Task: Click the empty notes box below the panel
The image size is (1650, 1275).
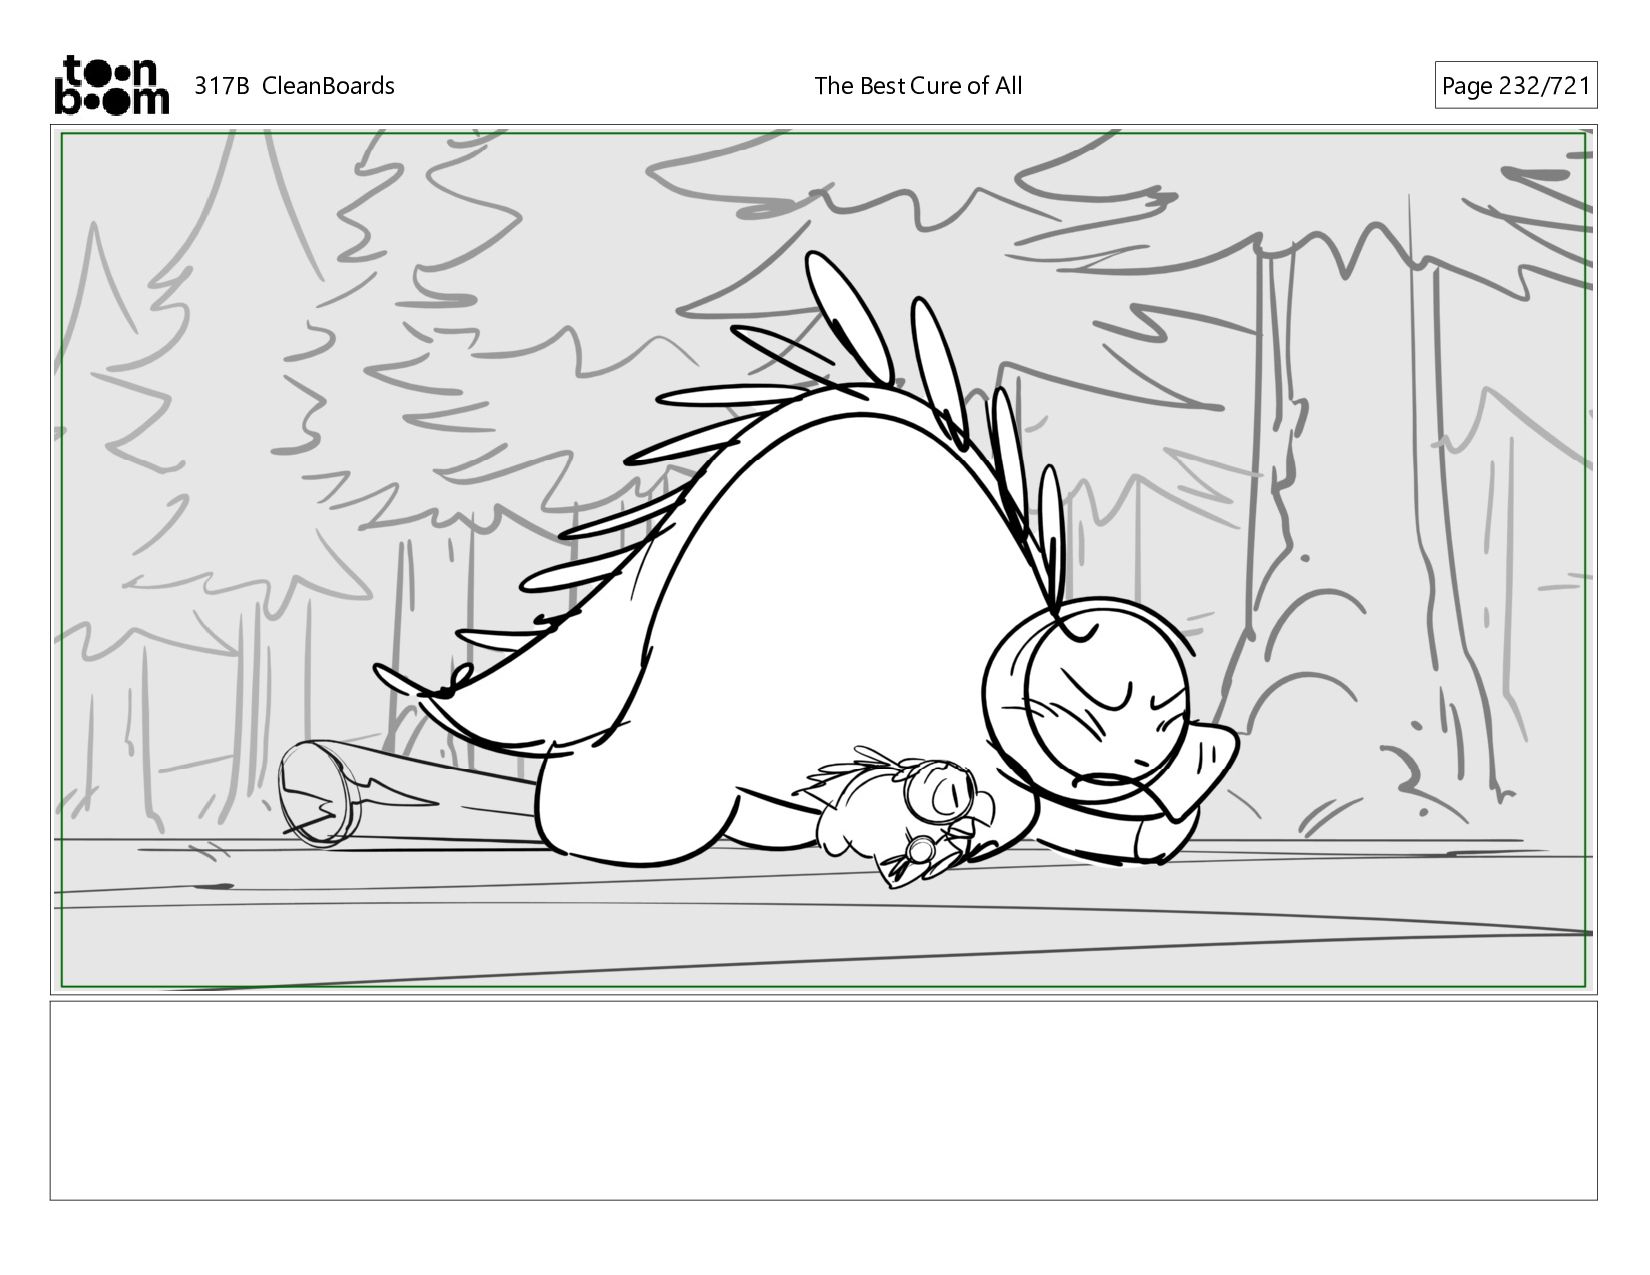Action: click(823, 1100)
